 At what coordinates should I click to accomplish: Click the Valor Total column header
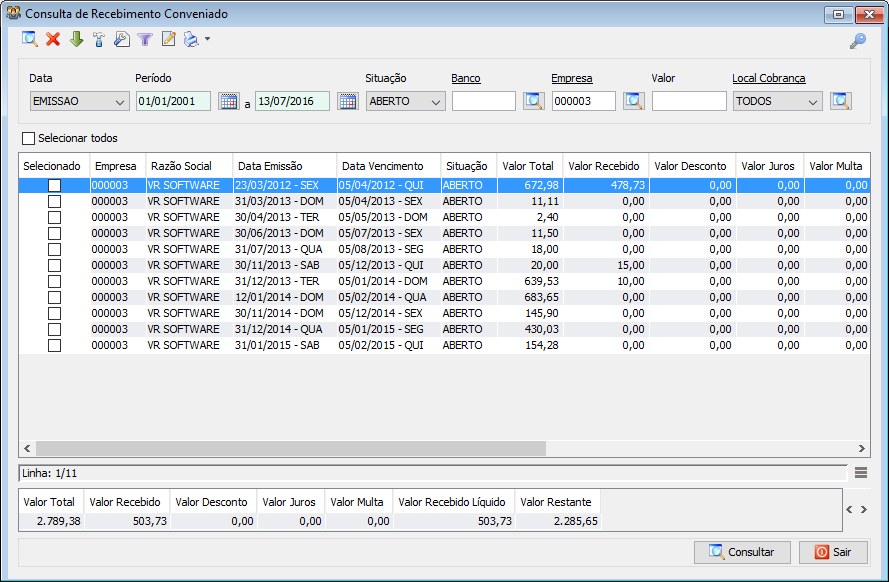point(527,166)
